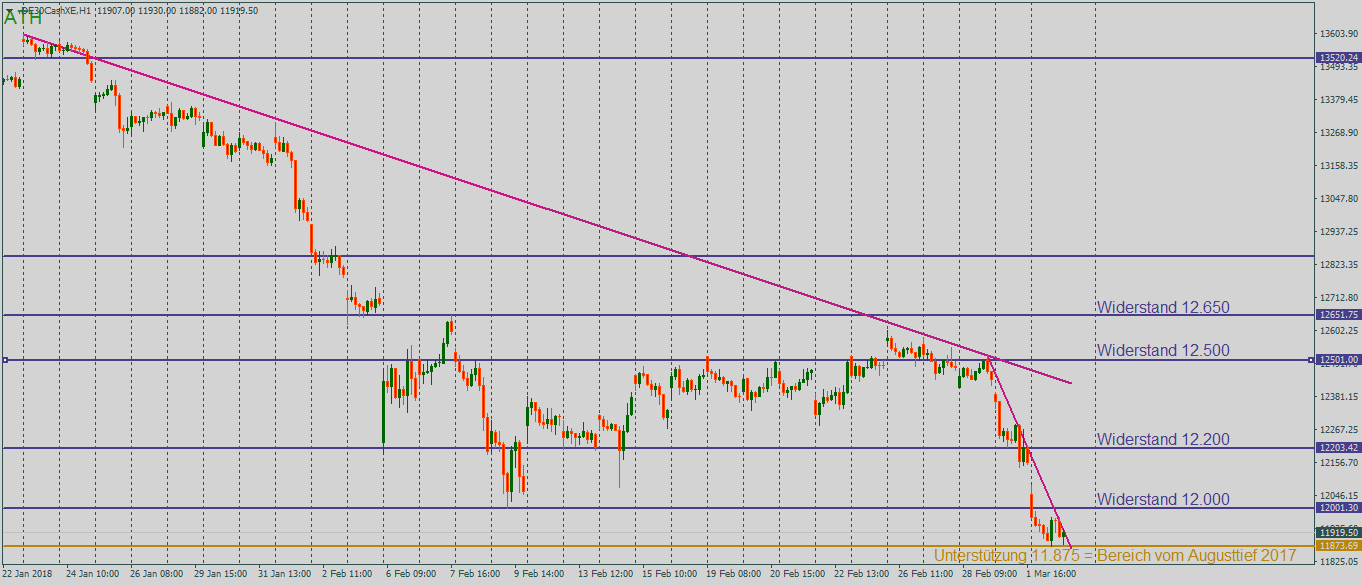Viewport: 1362px width, 585px height.
Task: Click the 13520.24 price tag
Action: coord(1338,58)
